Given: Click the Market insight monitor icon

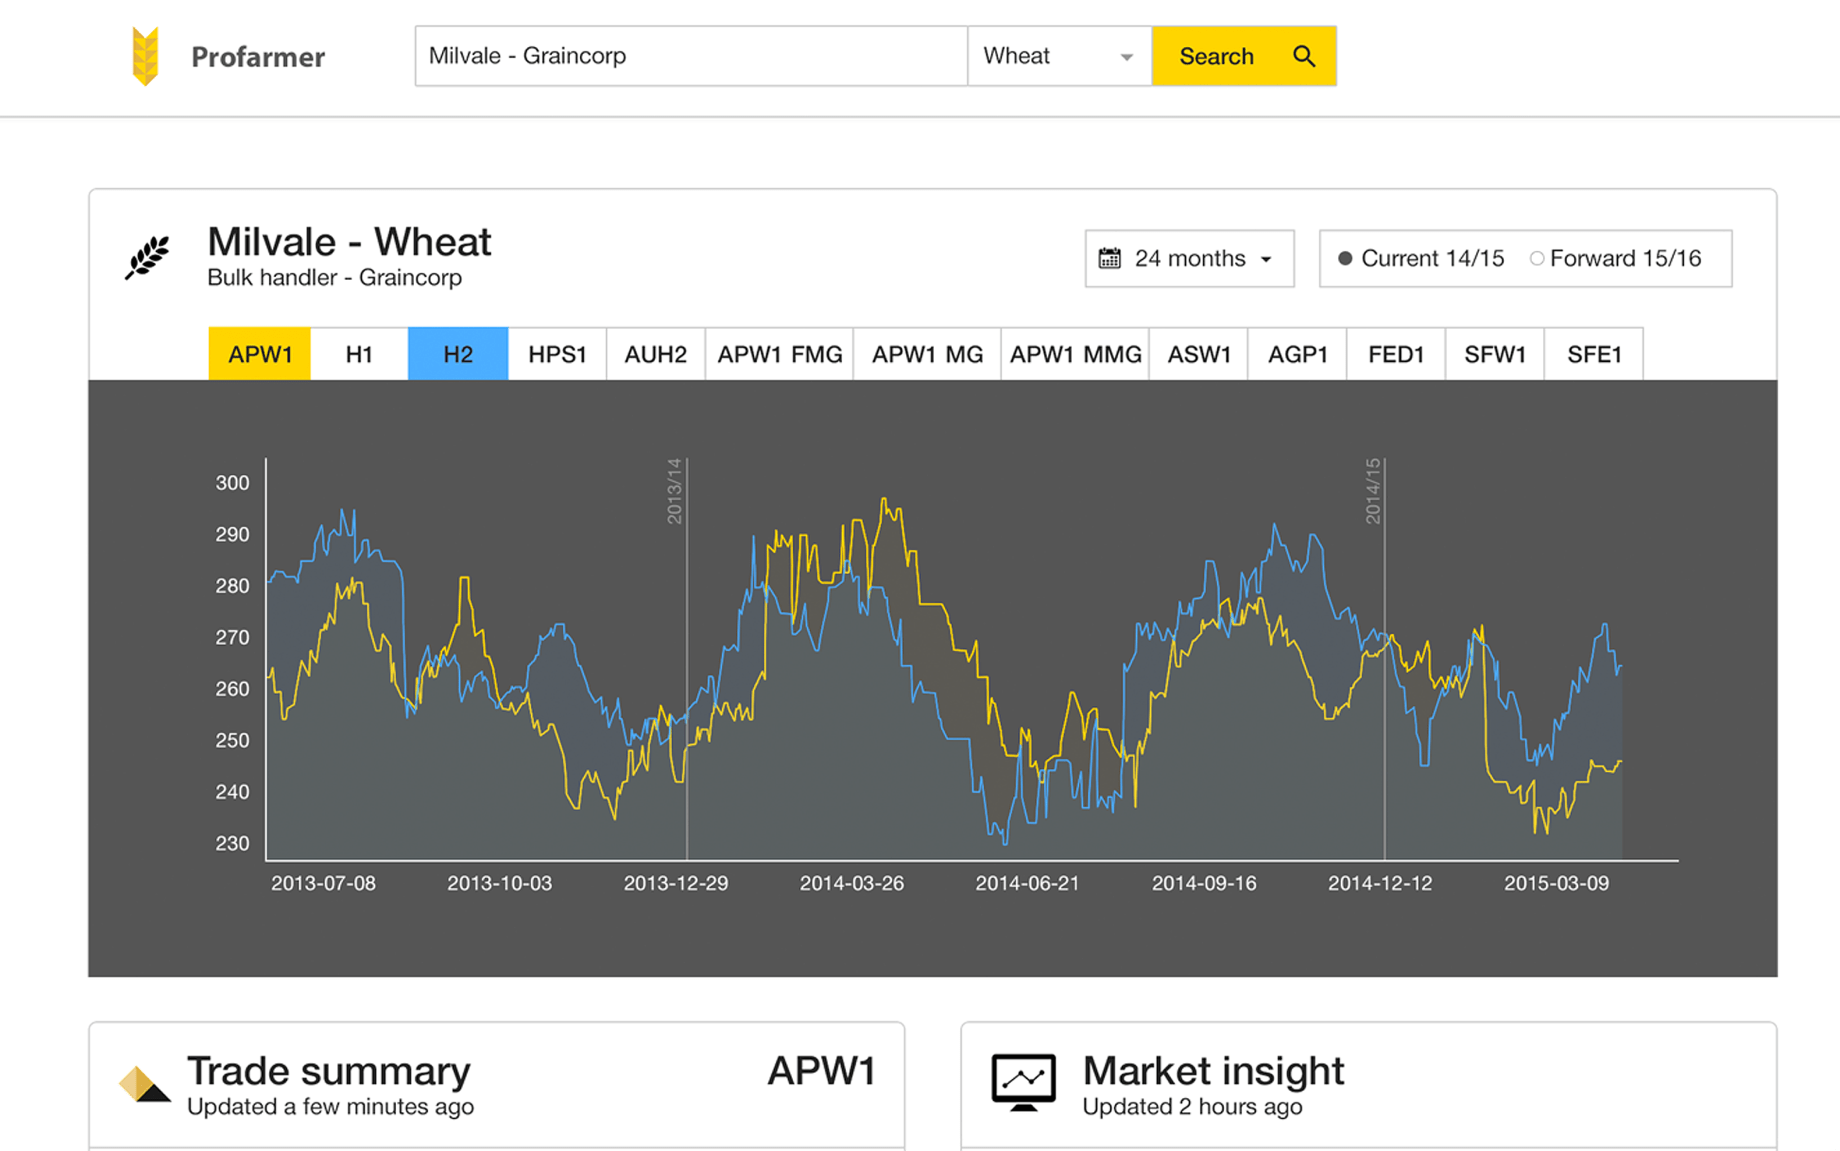Looking at the screenshot, I should coord(1023,1083).
